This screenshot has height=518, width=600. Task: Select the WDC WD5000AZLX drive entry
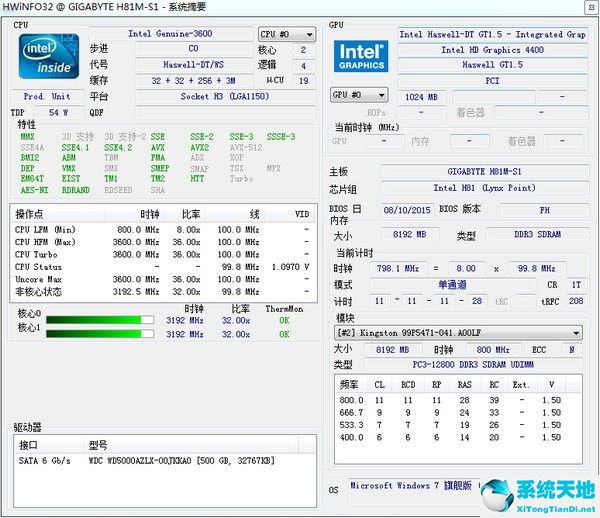(165, 460)
